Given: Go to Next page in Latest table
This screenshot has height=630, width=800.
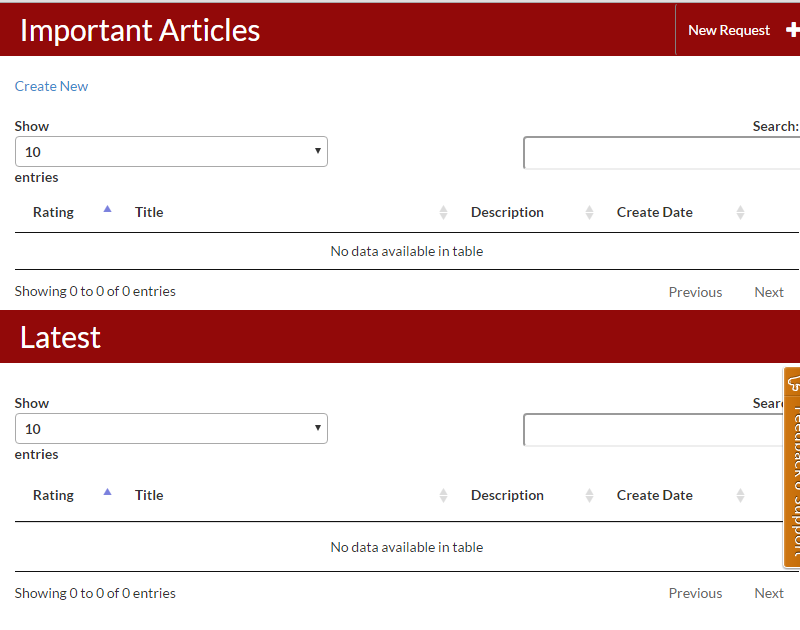Looking at the screenshot, I should (x=768, y=593).
